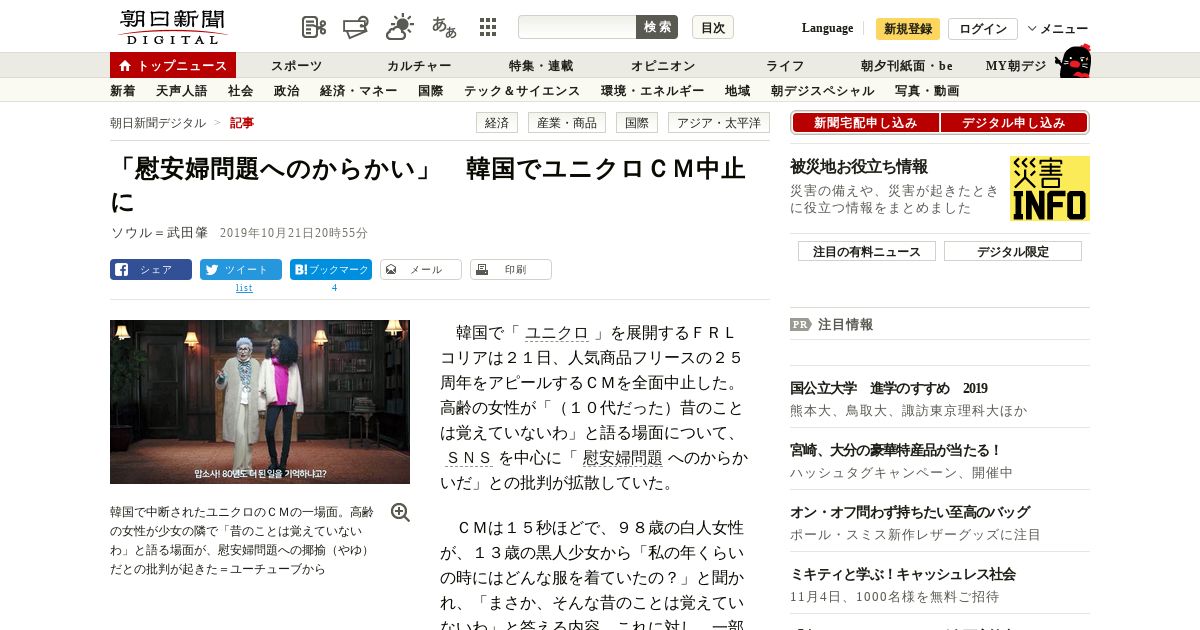Click 新規登録 sign-up button
Viewport: 1200px width, 630px height.
908,29
